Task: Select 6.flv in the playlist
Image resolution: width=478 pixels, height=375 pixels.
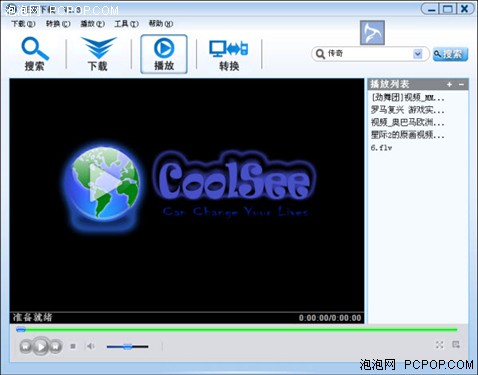Action: pyautogui.click(x=381, y=147)
